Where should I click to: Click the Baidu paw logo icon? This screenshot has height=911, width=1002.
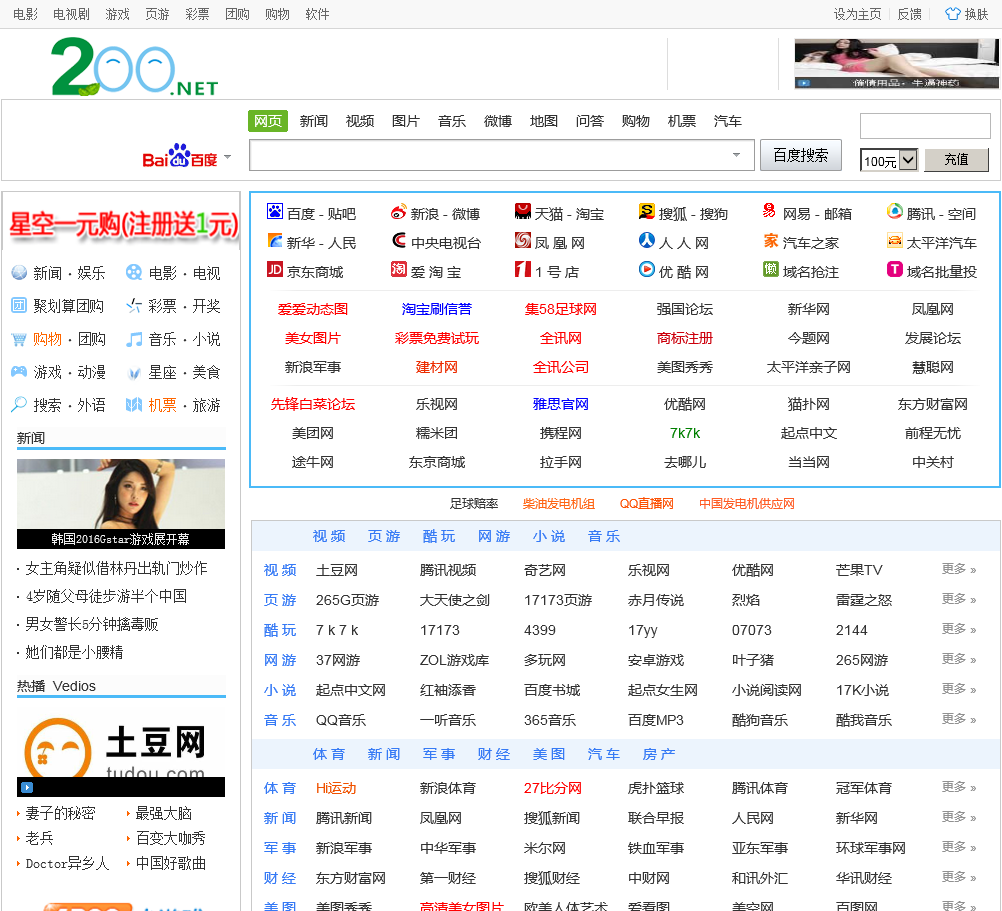pos(275,212)
